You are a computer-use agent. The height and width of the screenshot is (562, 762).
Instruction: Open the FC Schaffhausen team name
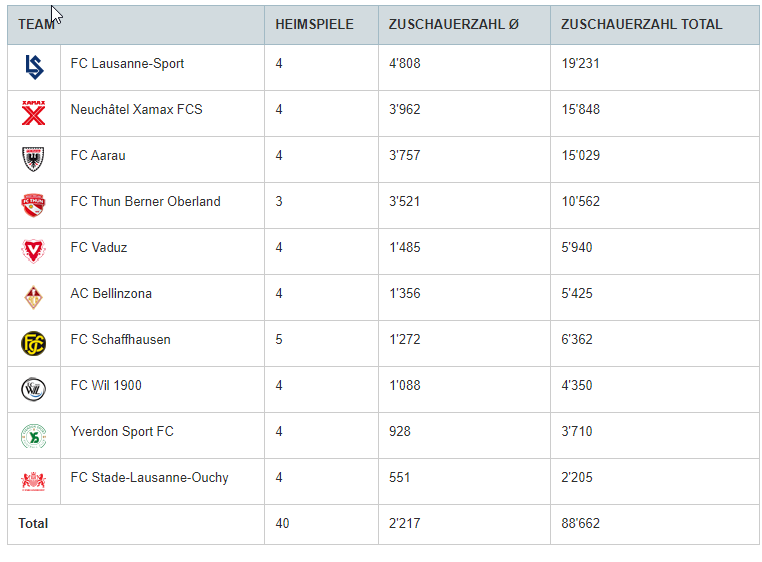121,339
